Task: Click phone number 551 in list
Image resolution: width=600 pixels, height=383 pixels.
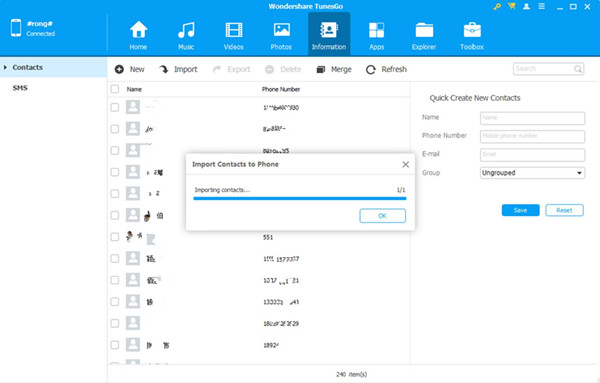Action: point(268,237)
